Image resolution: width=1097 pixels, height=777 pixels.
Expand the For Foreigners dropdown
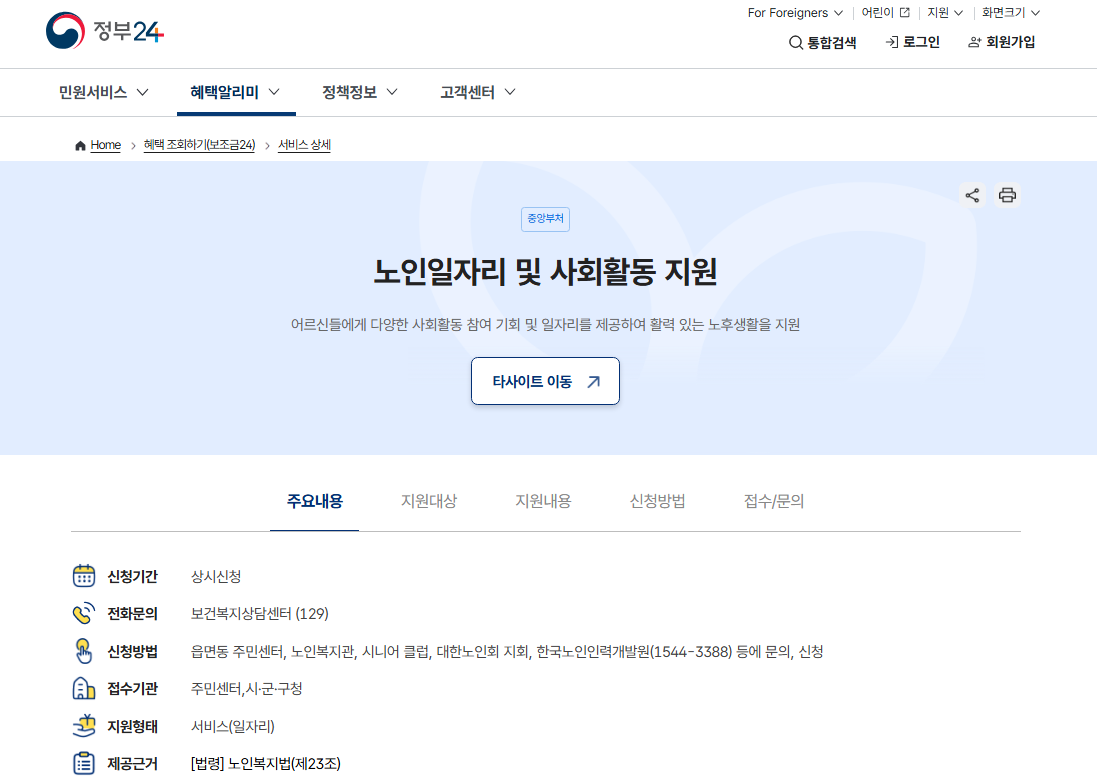coord(795,13)
